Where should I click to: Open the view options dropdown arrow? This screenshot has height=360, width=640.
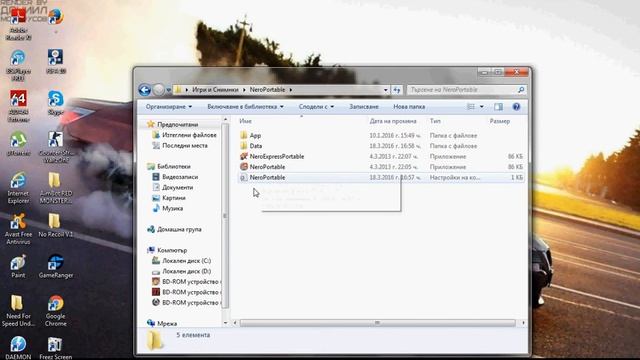click(482, 107)
